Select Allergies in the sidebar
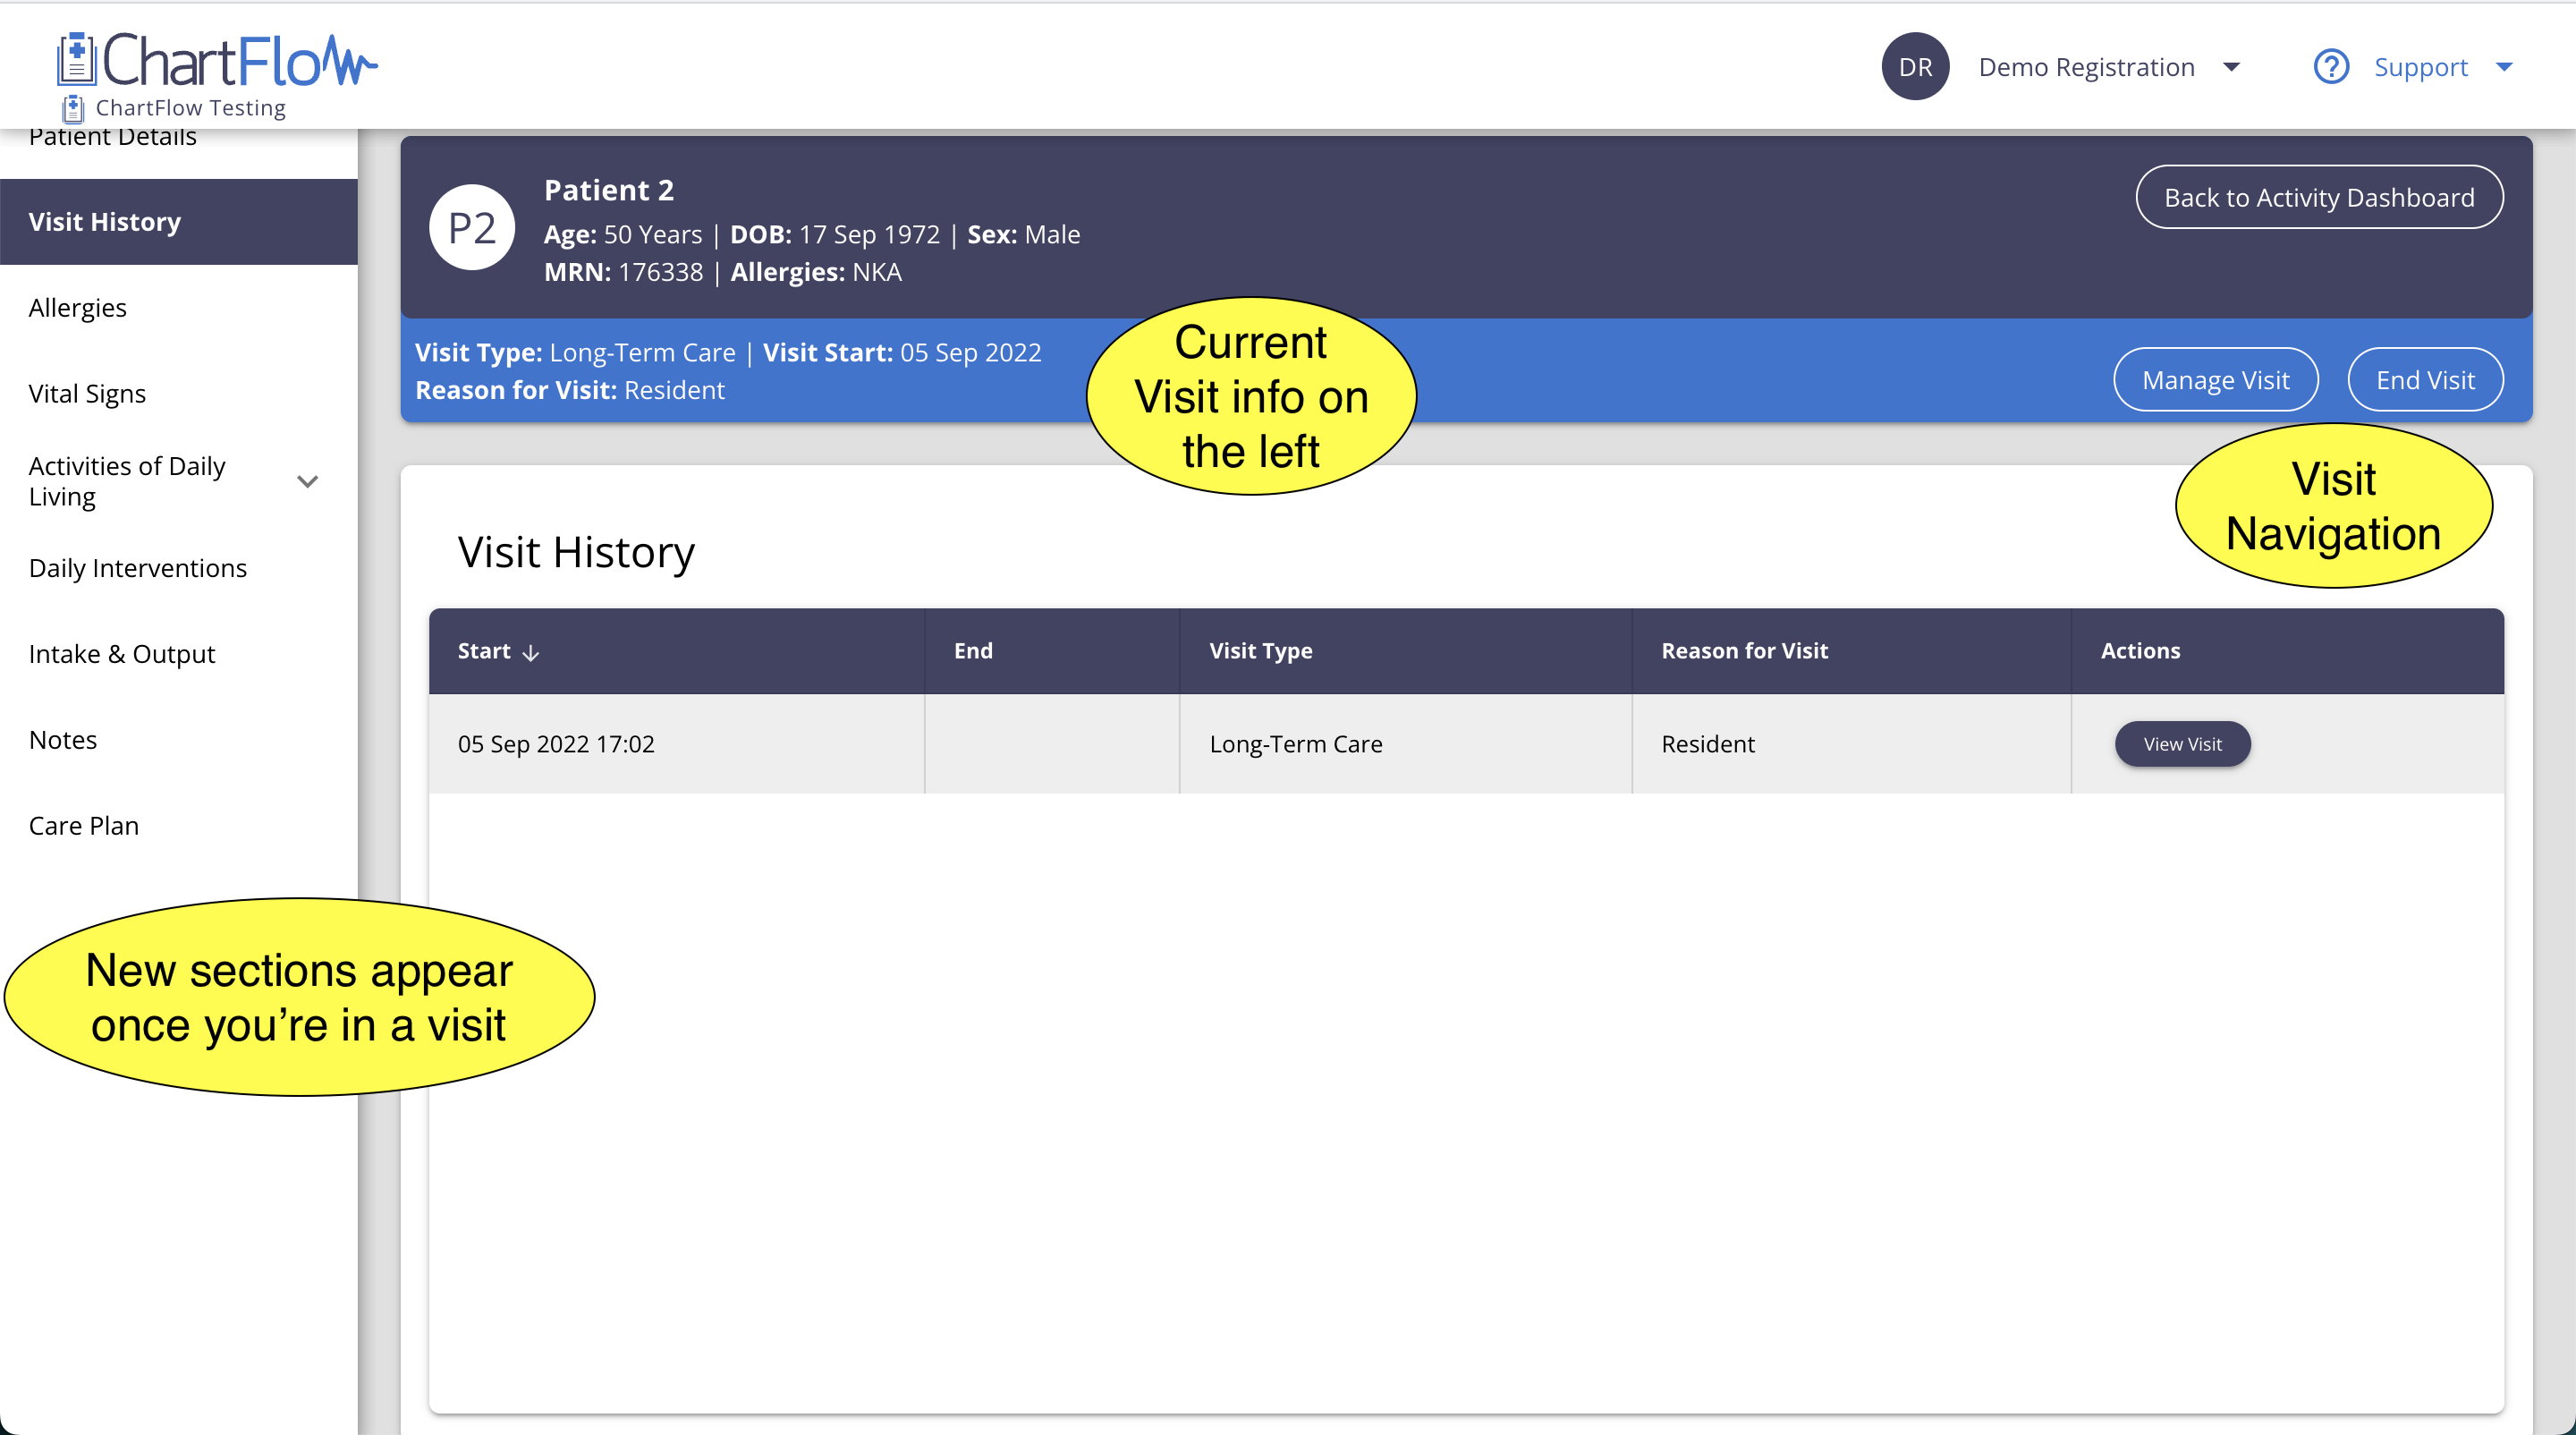This screenshot has width=2576, height=1435. 78,308
